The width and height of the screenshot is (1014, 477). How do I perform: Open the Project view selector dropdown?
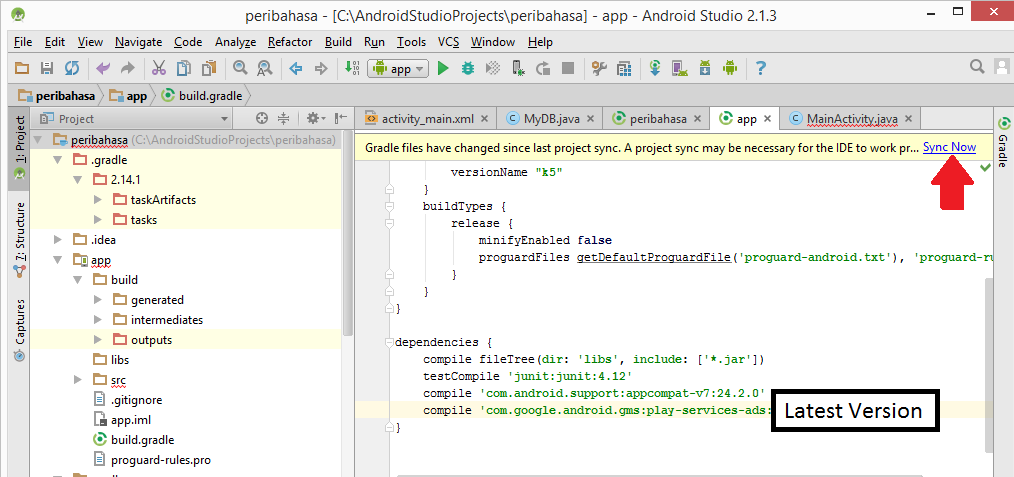134,118
